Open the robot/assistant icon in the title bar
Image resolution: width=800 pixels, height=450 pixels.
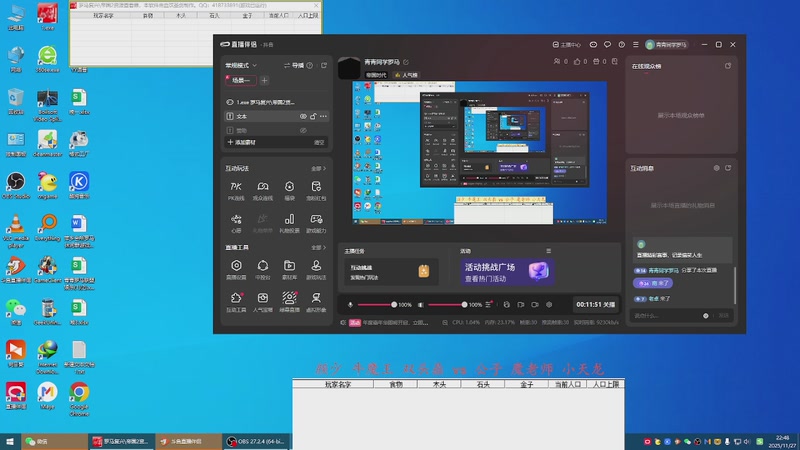click(593, 45)
